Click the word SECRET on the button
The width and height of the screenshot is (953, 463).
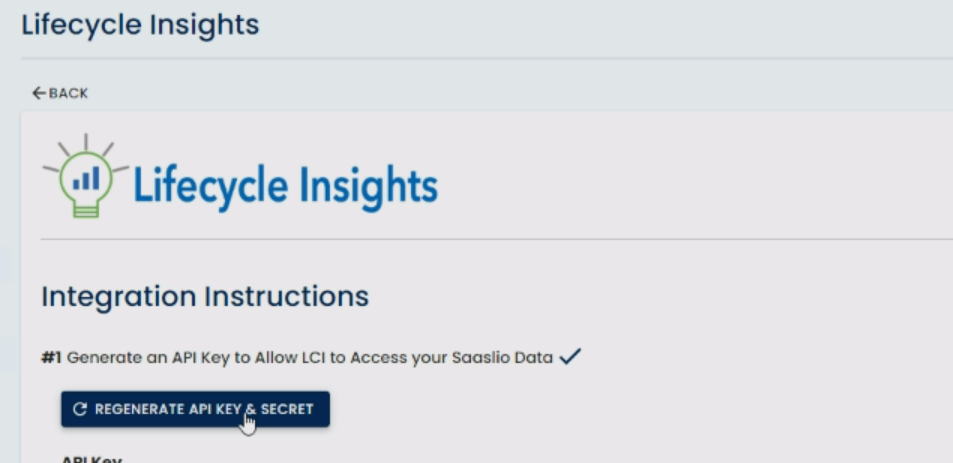click(287, 409)
